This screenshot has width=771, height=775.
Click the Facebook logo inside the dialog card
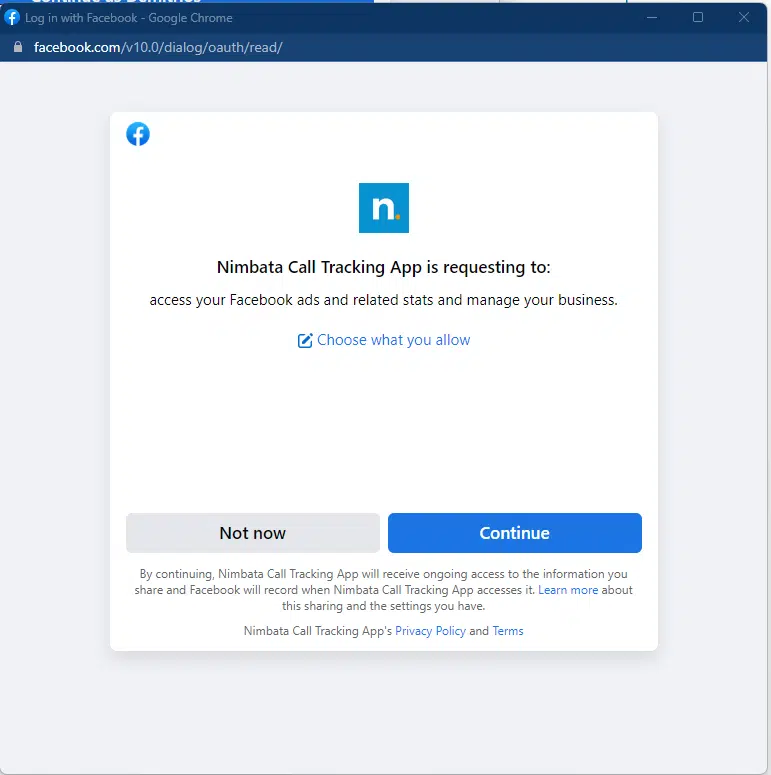(138, 134)
